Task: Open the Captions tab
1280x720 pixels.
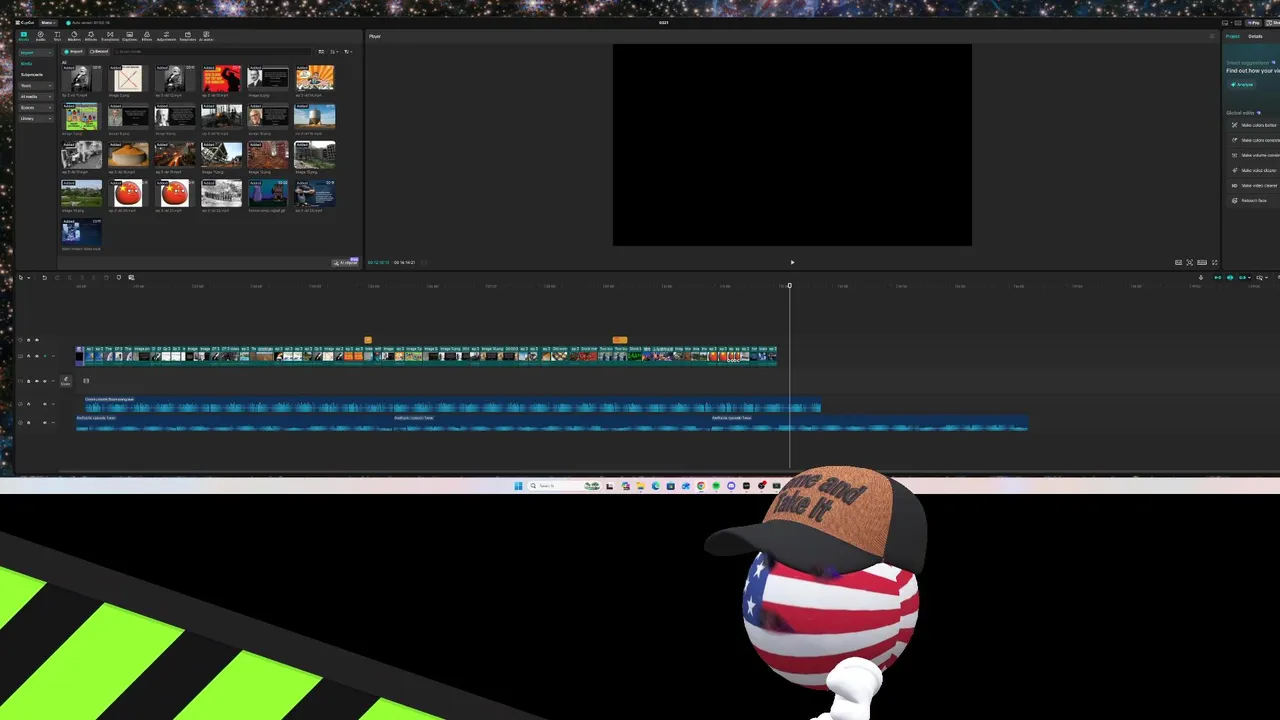Action: click(130, 36)
